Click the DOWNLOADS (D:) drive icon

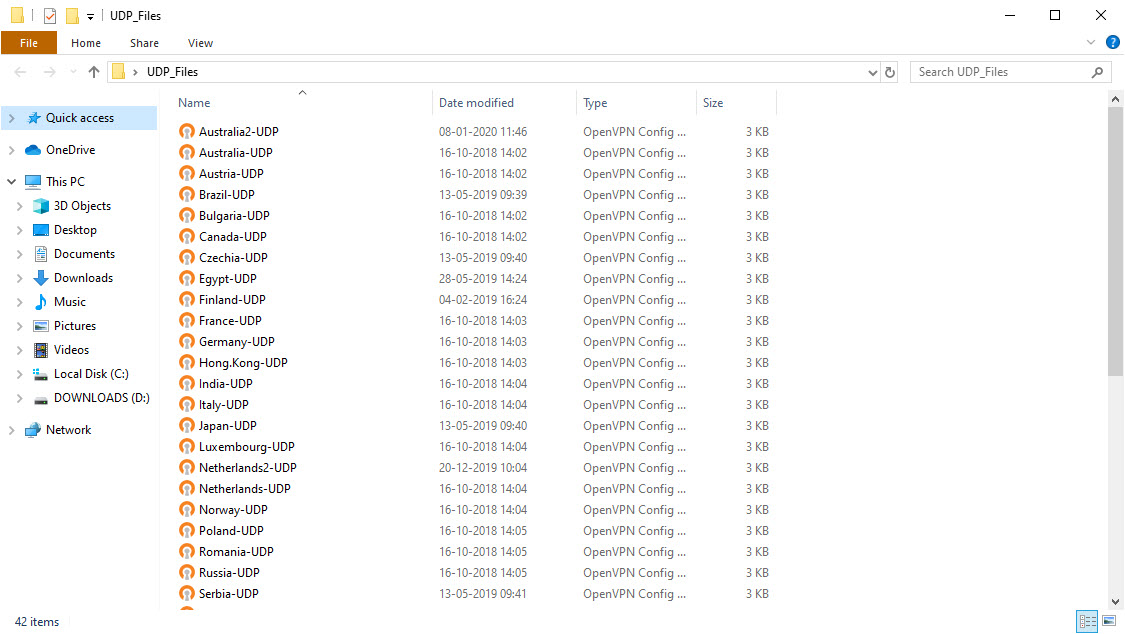point(41,399)
